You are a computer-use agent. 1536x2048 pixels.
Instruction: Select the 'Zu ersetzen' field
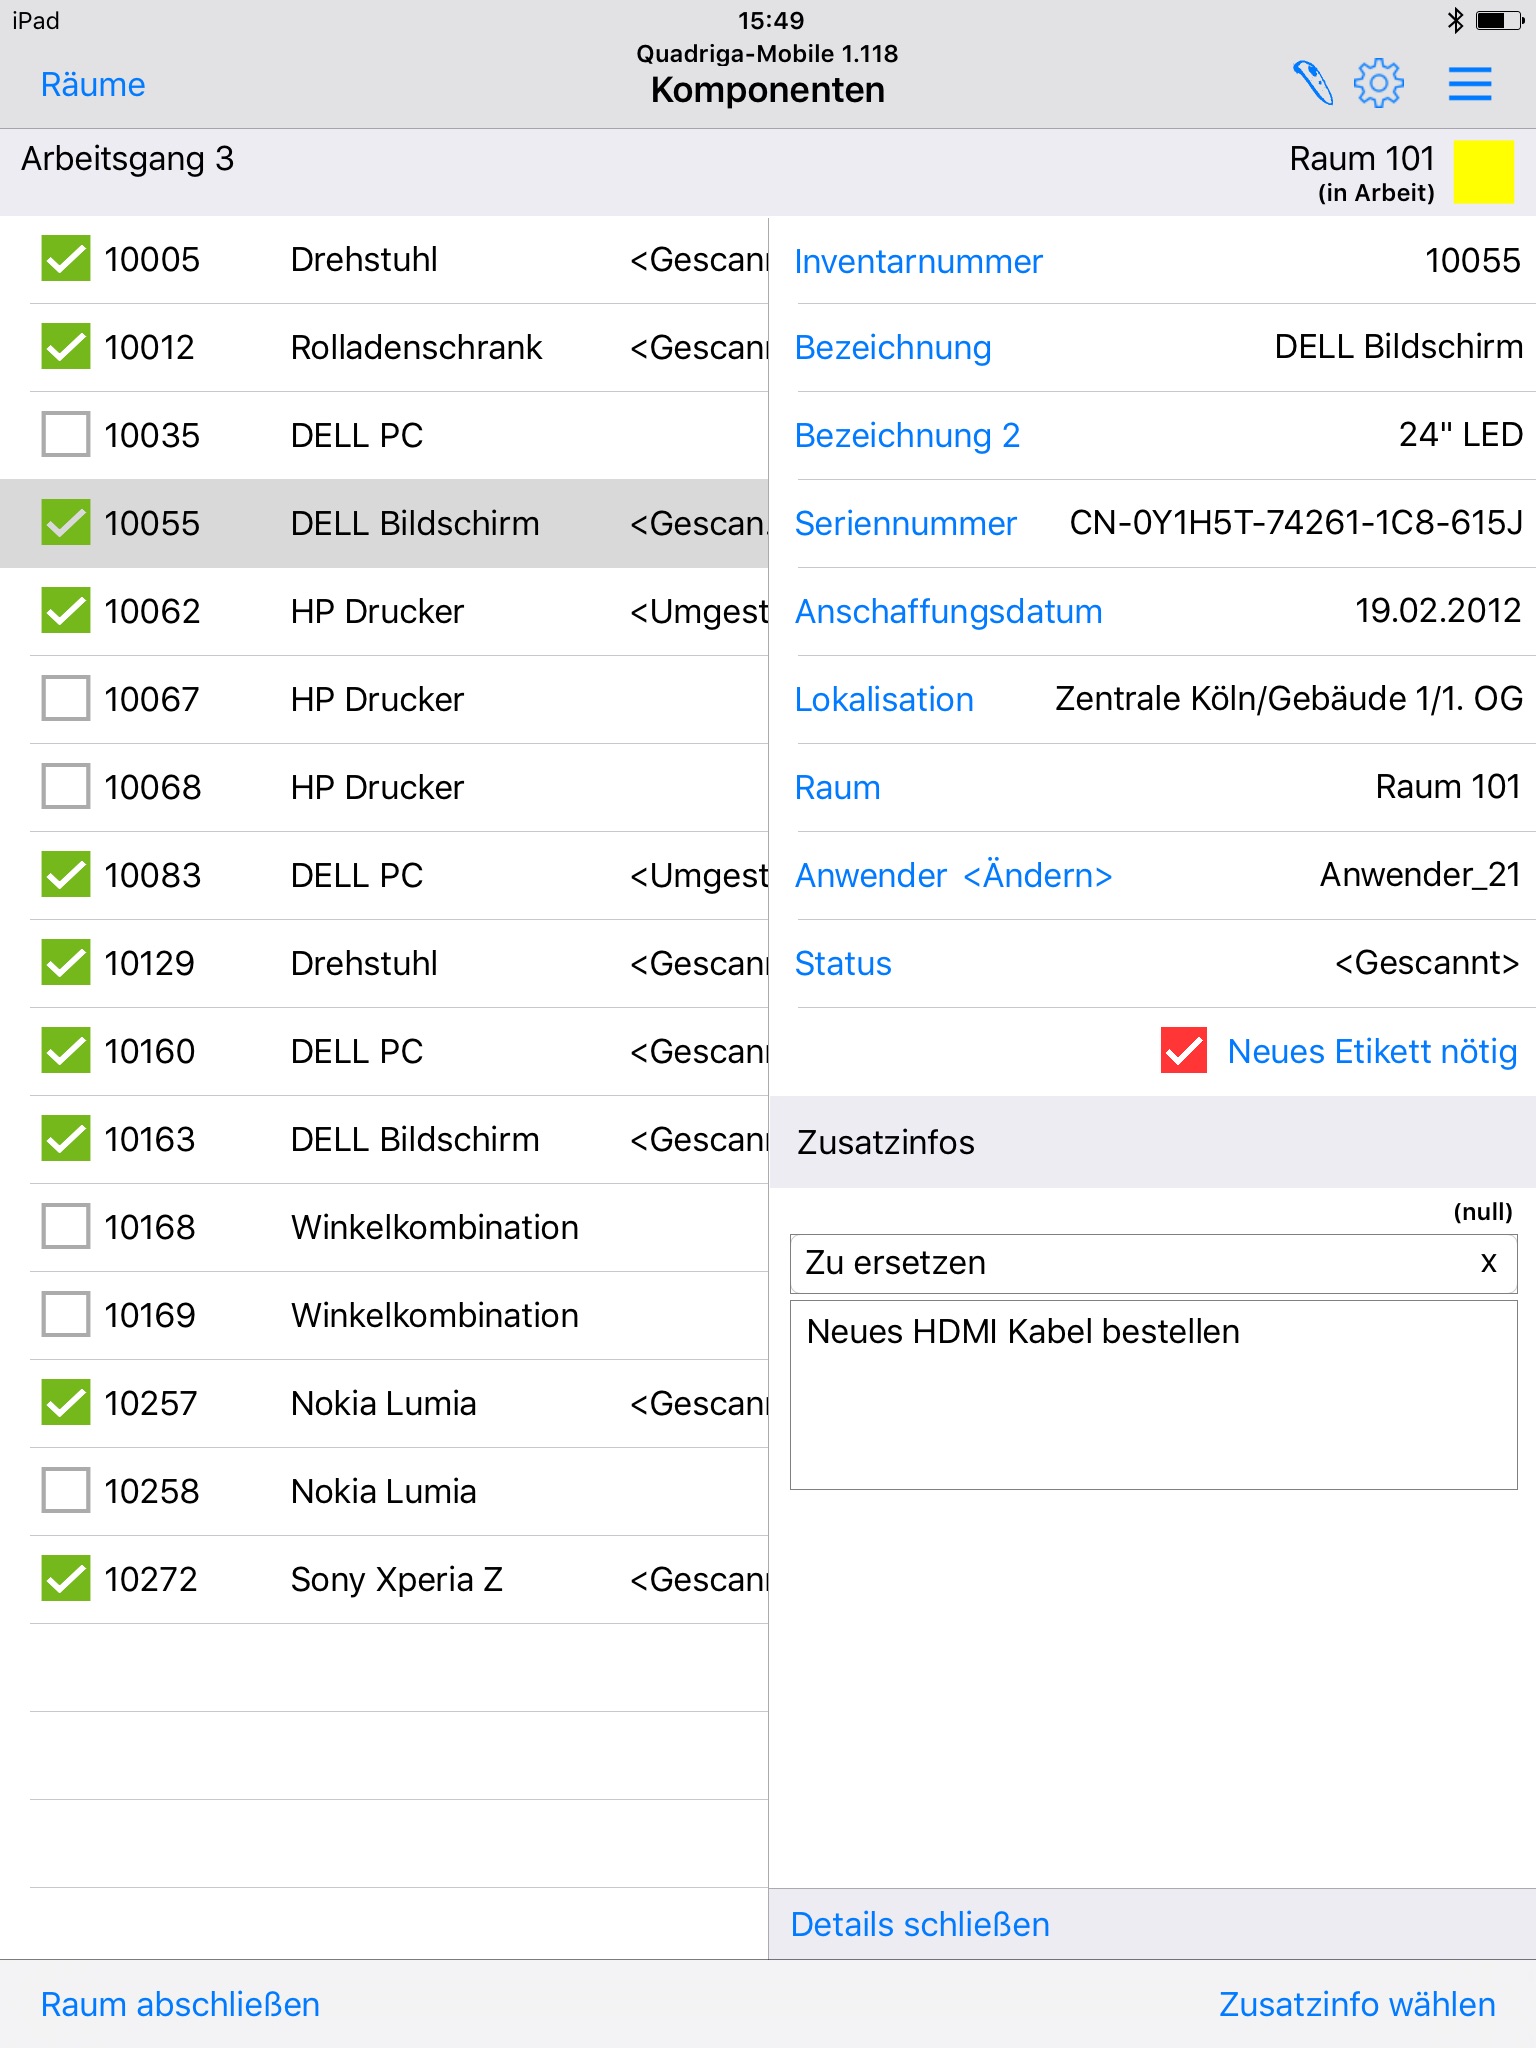[1154, 1263]
